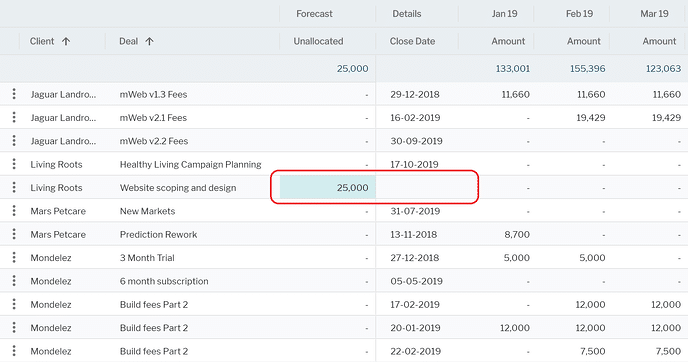The height and width of the screenshot is (362, 688).
Task: Select Healthy Living Campaign Planning deal
Action: (190, 165)
